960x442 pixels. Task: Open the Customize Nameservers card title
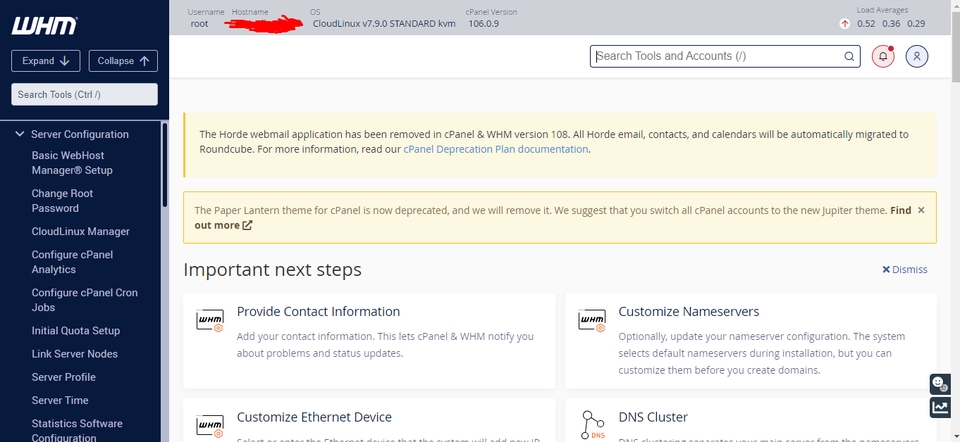[689, 312]
